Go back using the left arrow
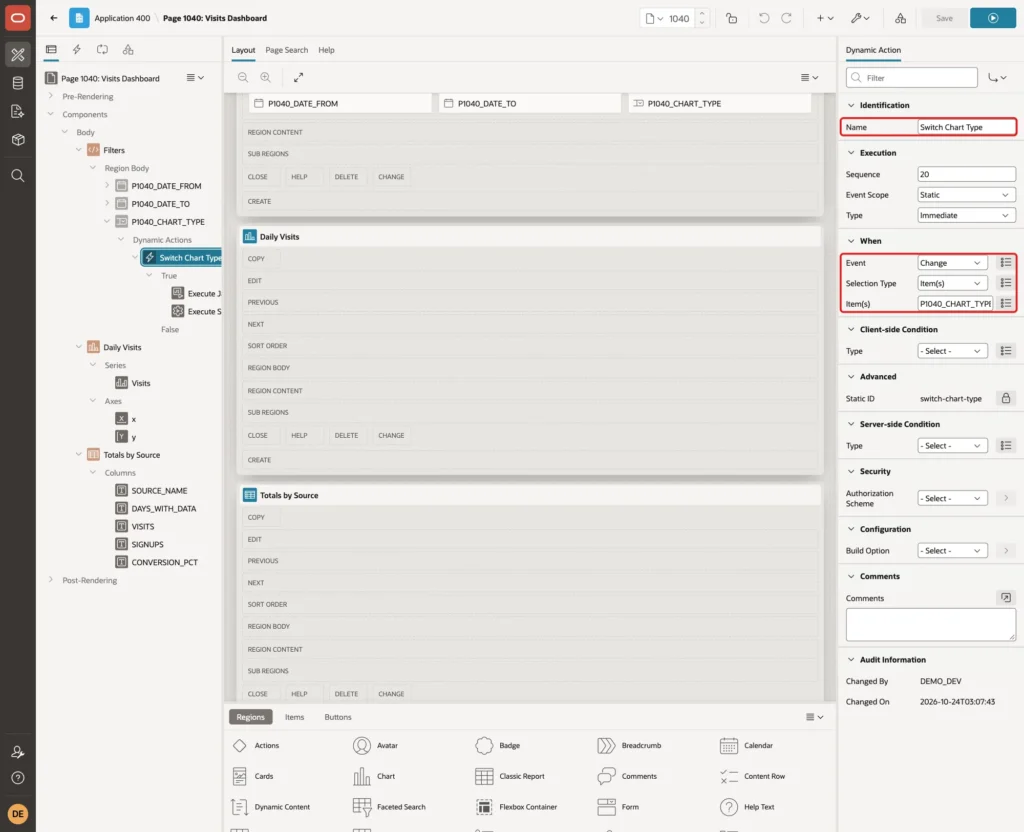 pos(54,18)
